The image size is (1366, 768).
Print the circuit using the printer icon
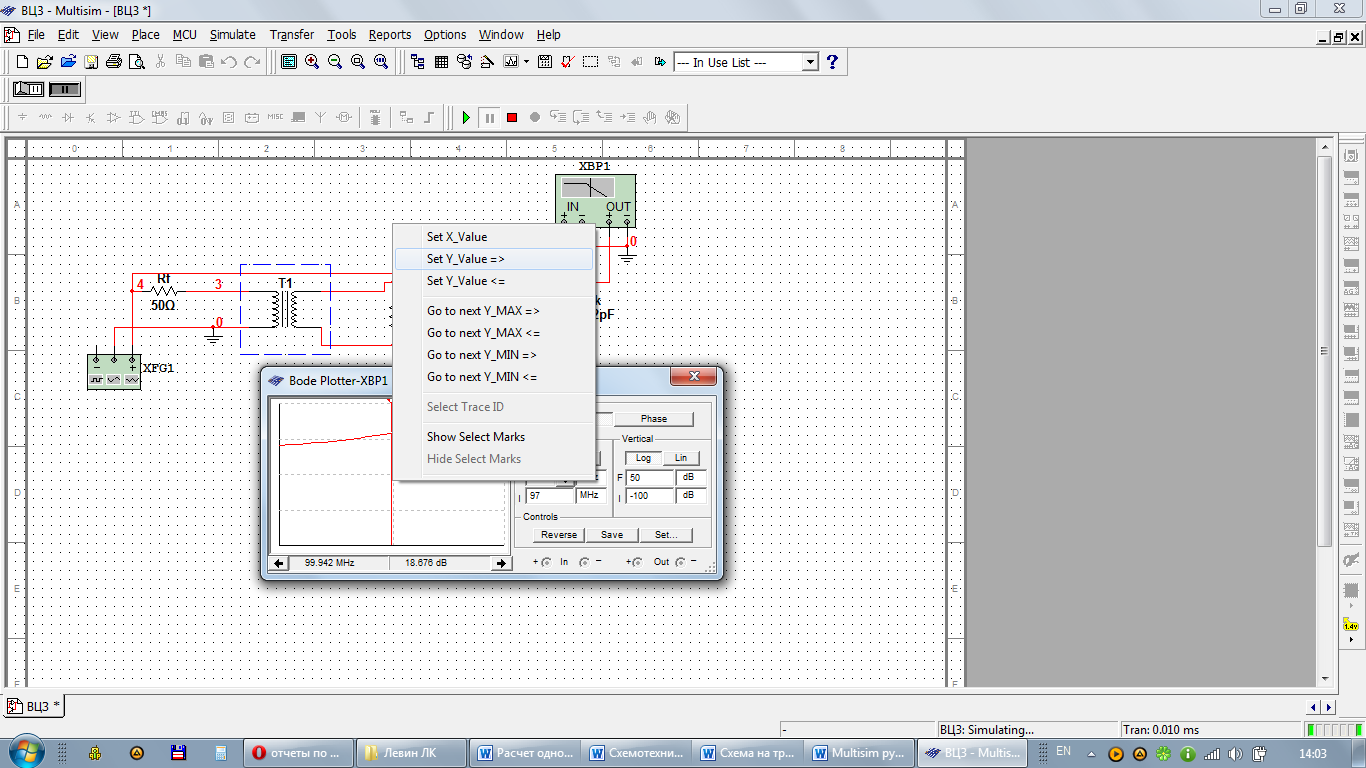(x=114, y=62)
